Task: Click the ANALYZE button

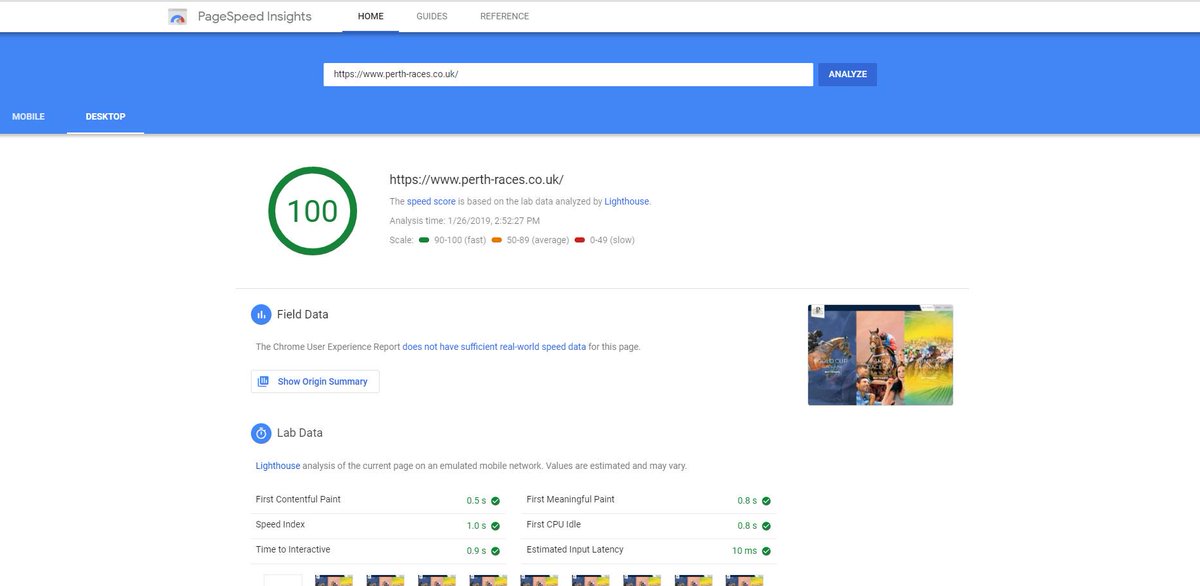Action: (847, 74)
